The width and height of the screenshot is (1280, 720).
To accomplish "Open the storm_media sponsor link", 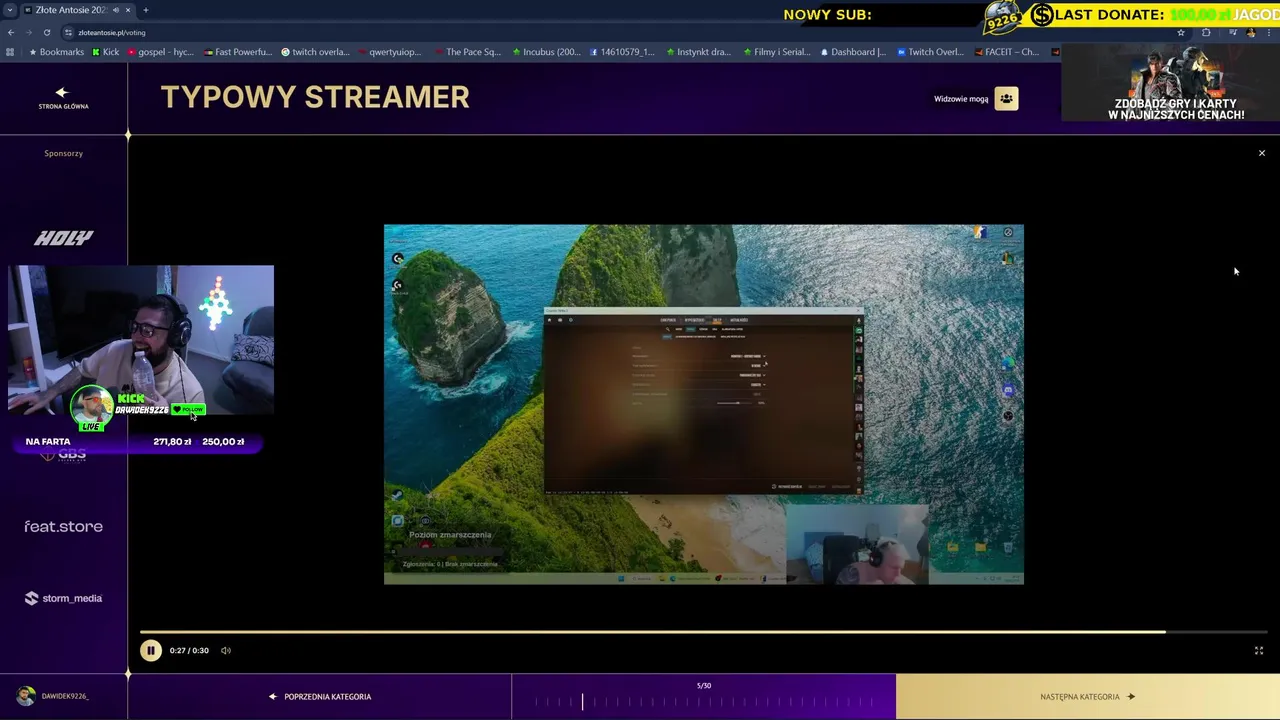I will click(63, 598).
